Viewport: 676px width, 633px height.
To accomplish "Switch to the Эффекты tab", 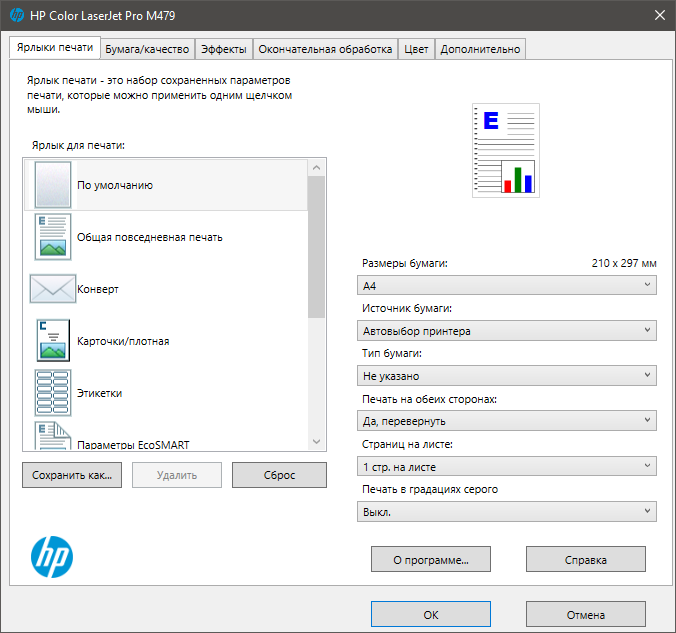I will [x=224, y=49].
